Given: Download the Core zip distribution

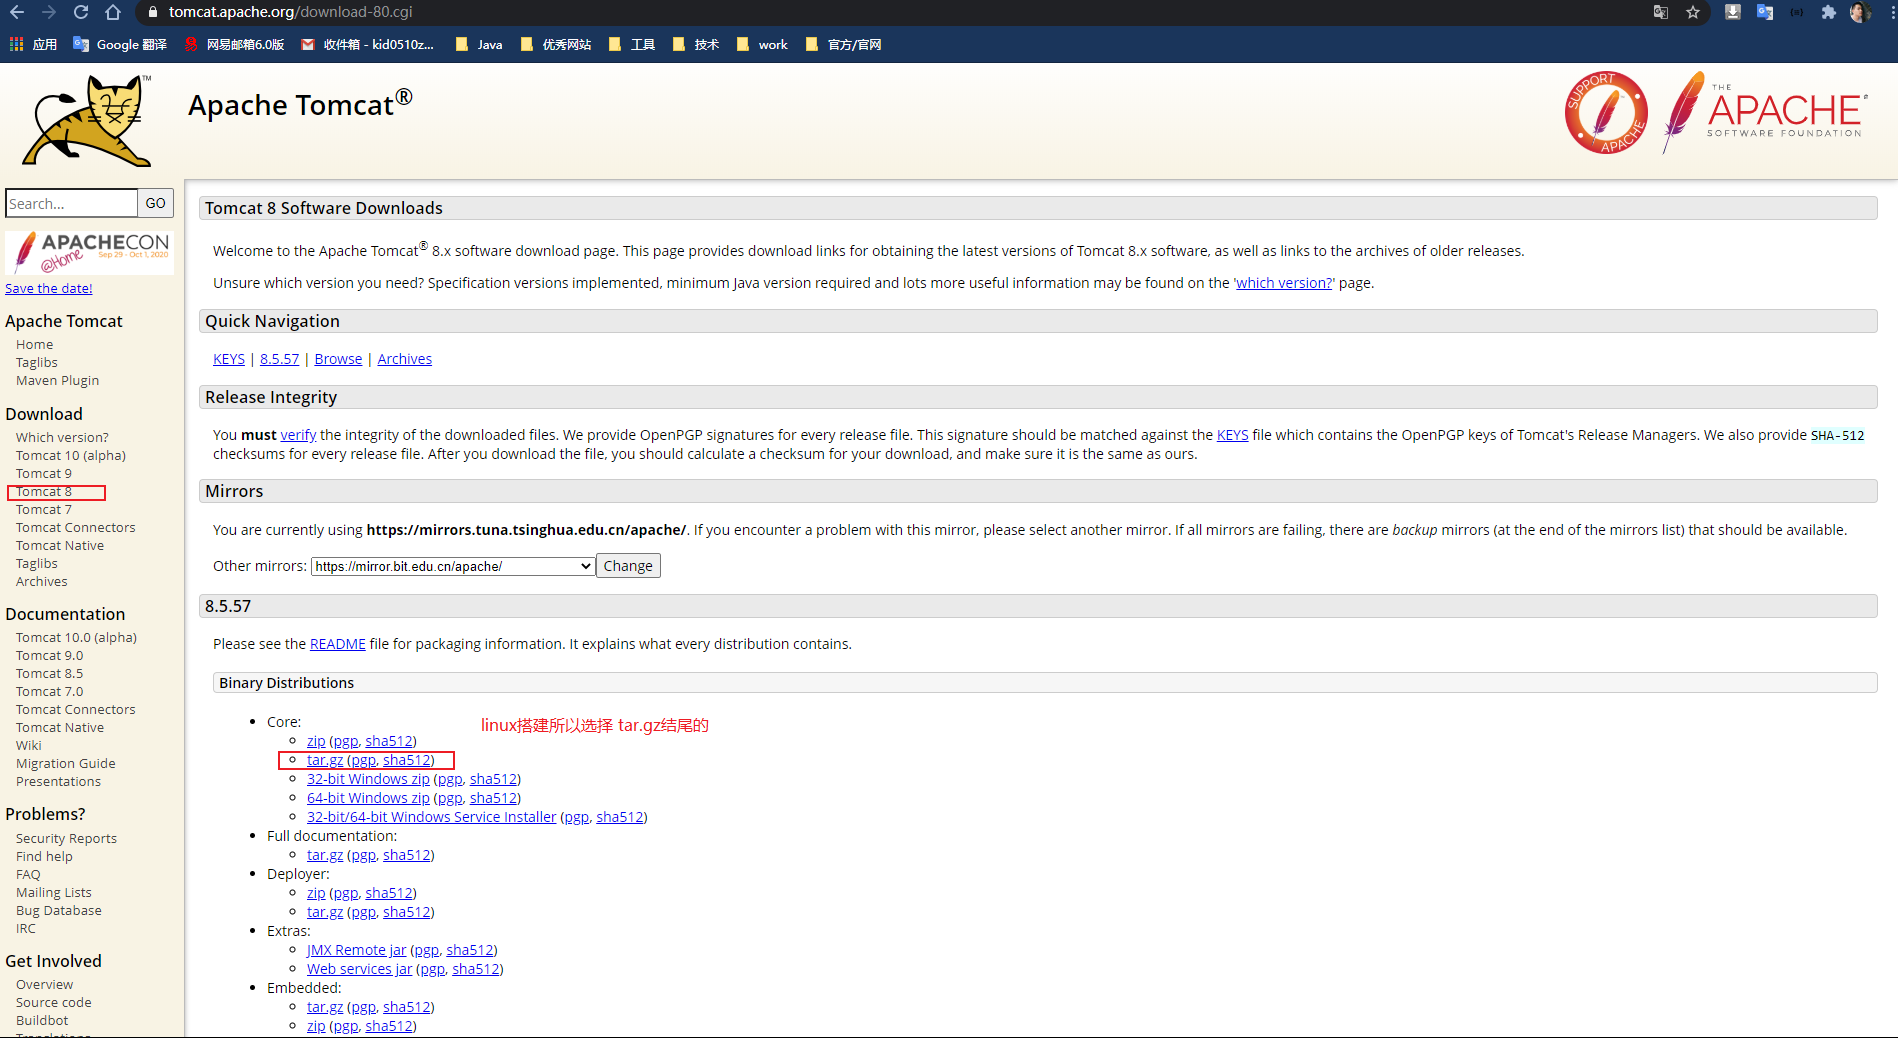Looking at the screenshot, I should [x=316, y=741].
